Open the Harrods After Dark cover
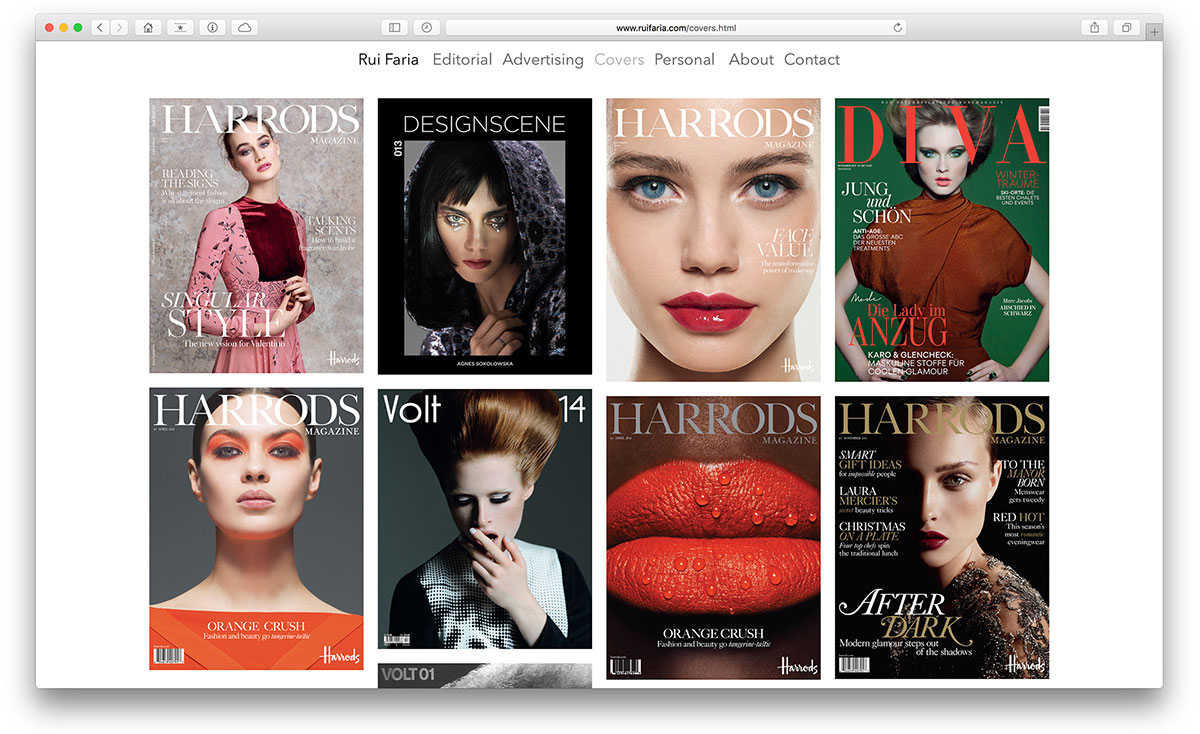Screen dimensions: 1200x734 [942, 538]
